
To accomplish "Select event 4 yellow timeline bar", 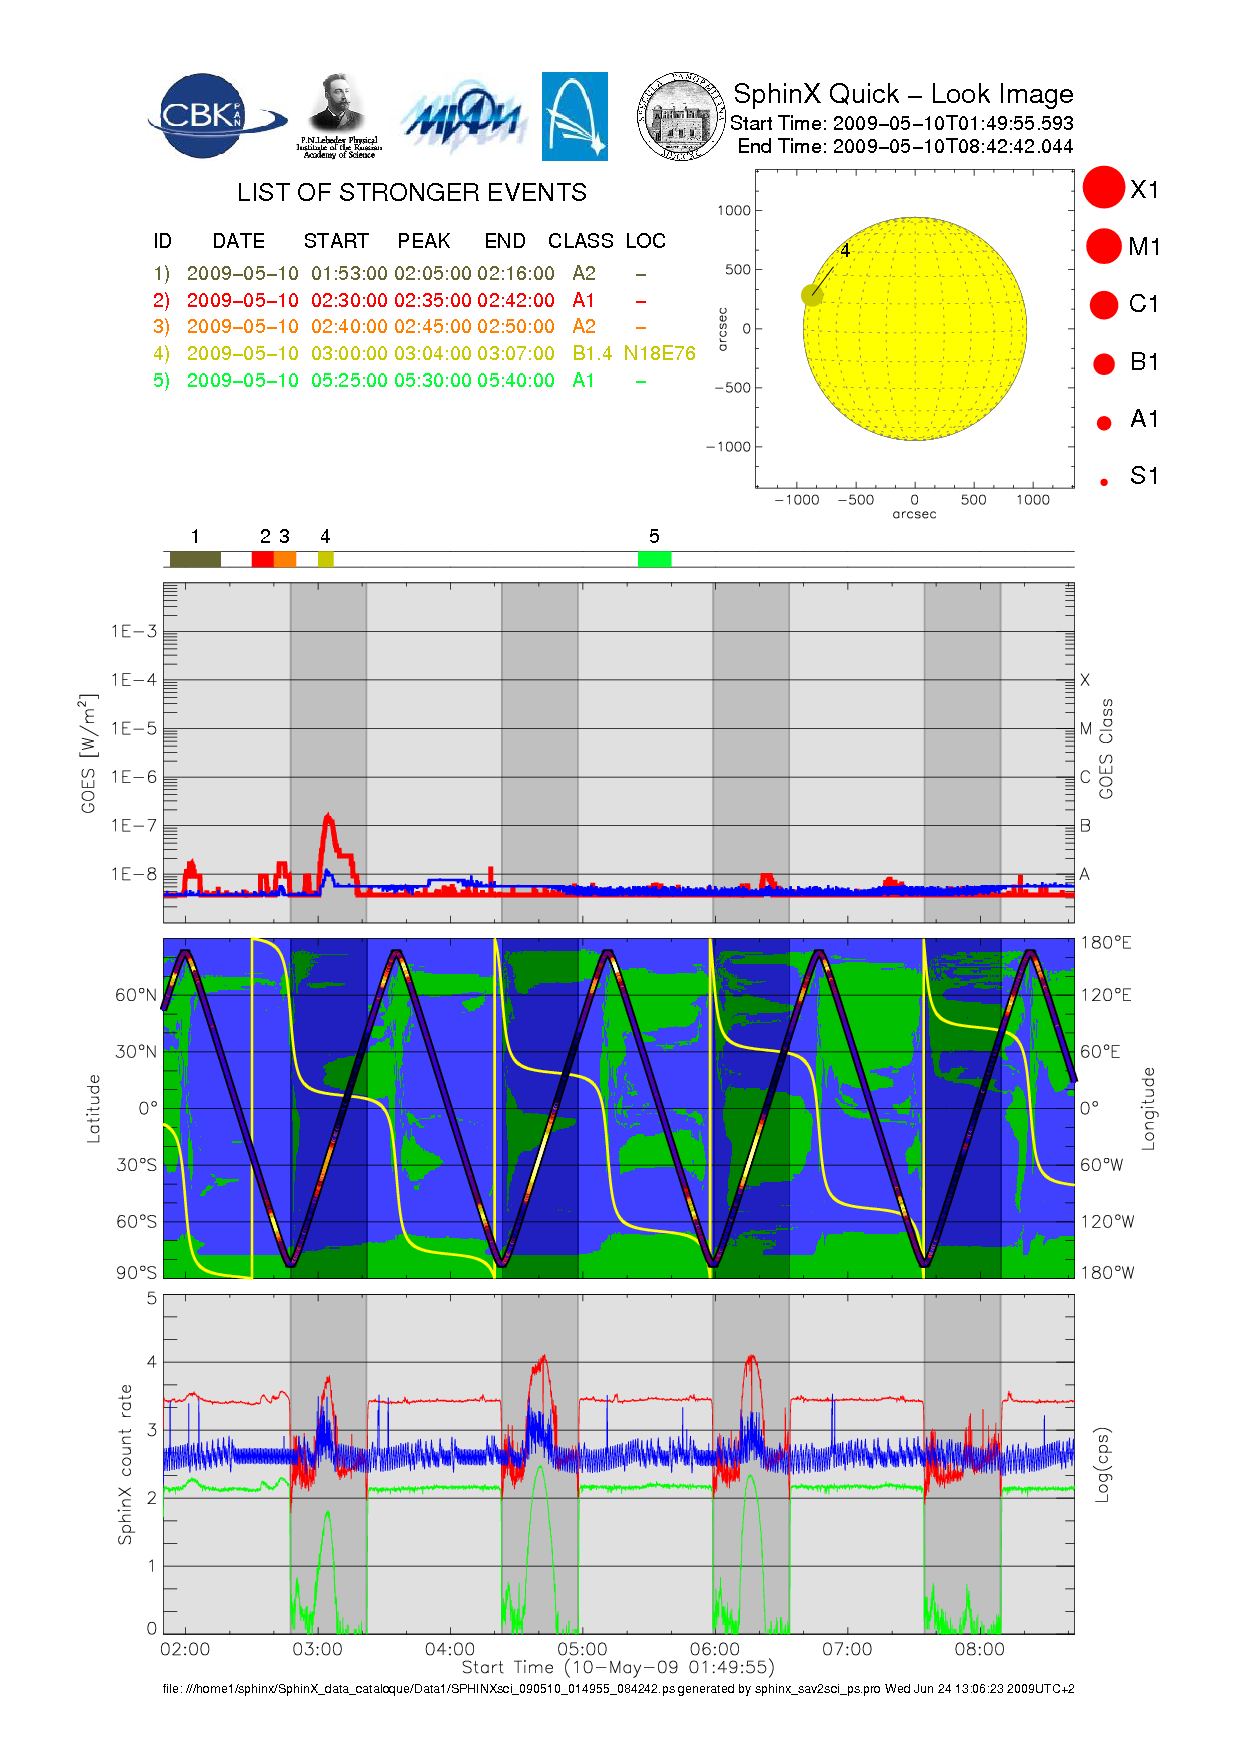I will [325, 559].
